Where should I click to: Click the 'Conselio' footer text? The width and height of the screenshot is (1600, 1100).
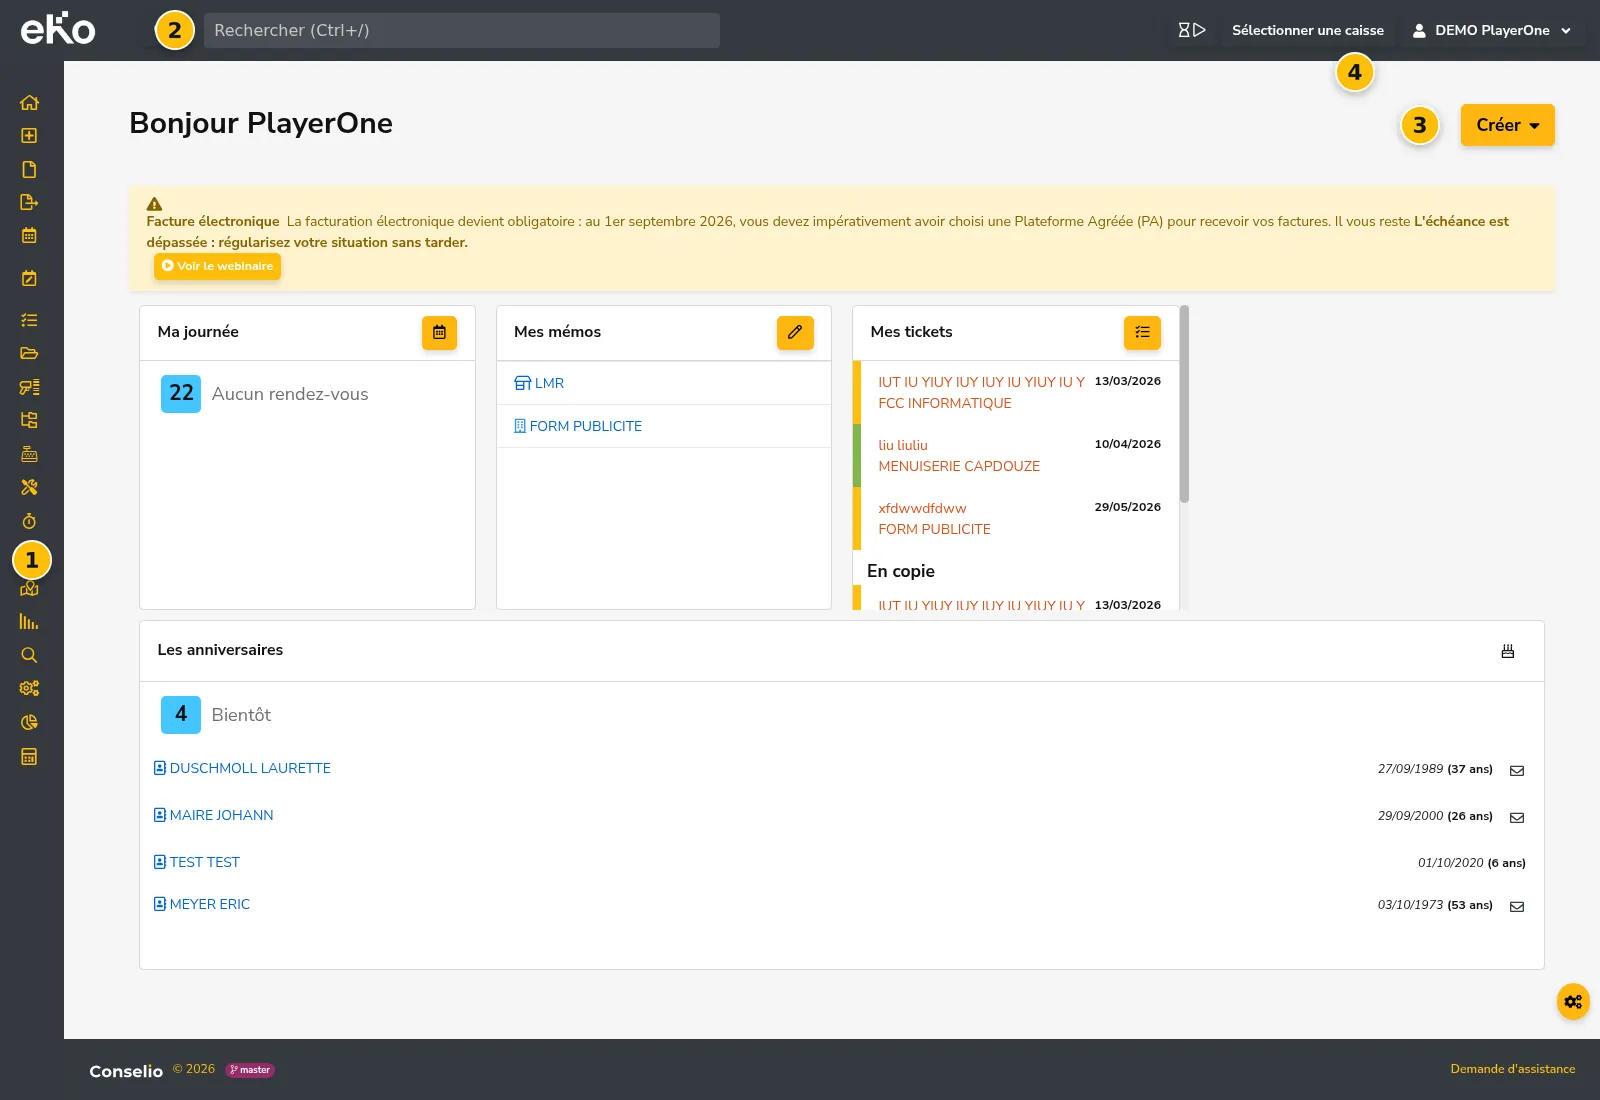[126, 1071]
